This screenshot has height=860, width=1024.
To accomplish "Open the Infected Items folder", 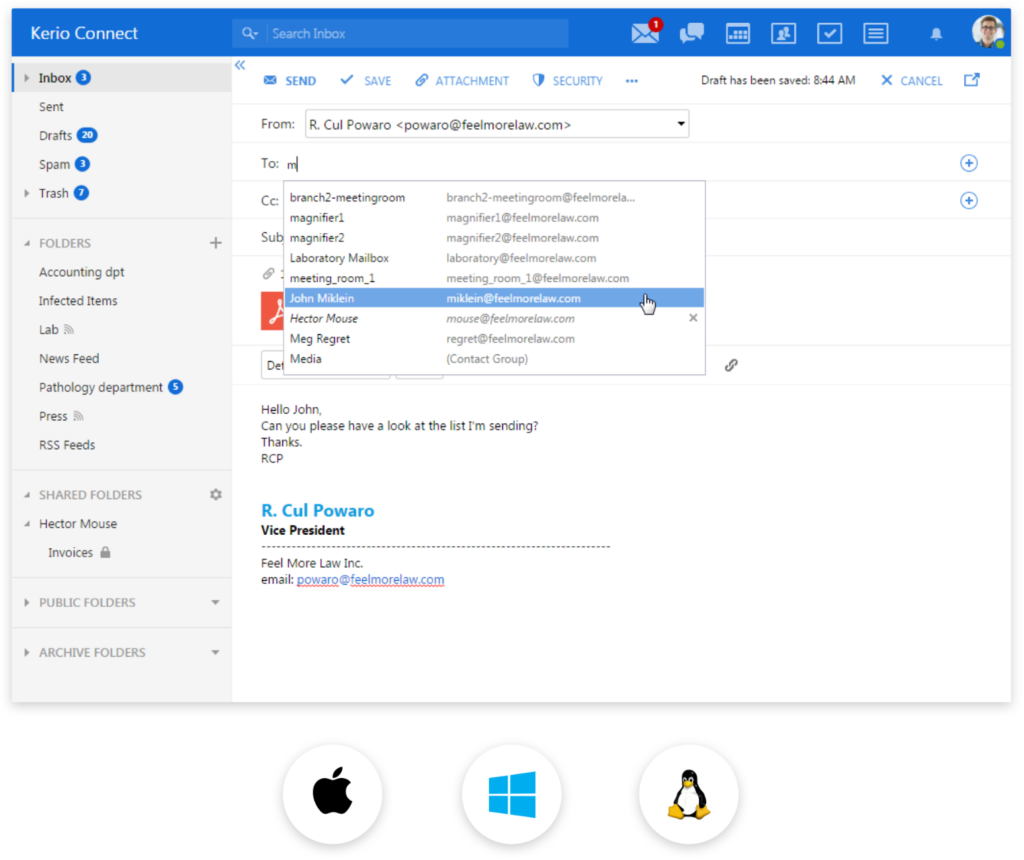I will click(x=78, y=300).
